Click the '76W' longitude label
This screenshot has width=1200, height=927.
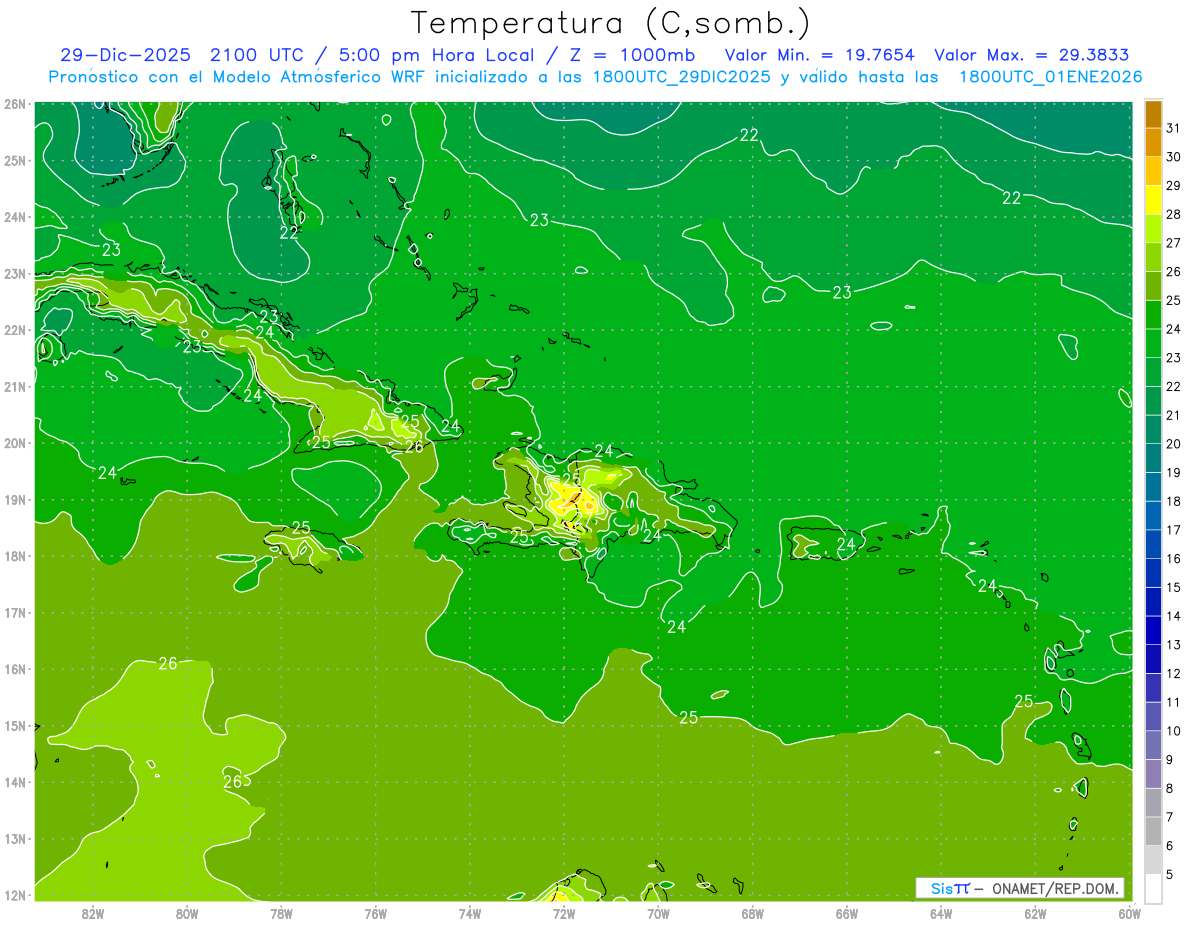coord(375,914)
